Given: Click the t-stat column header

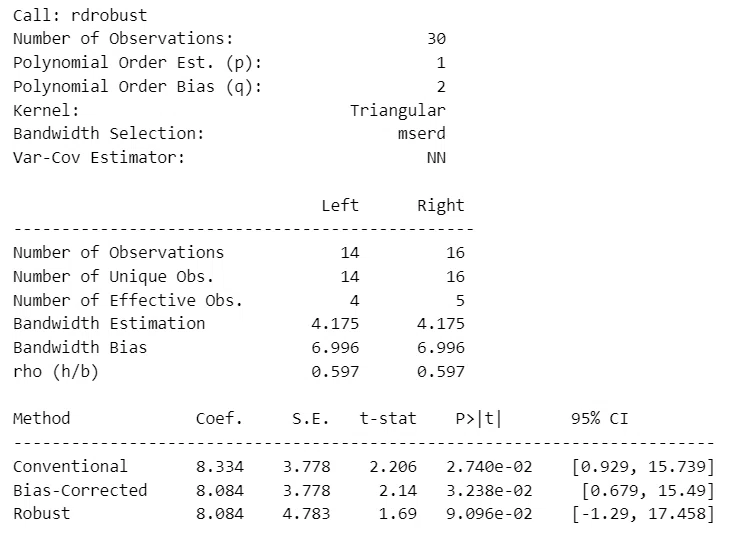Looking at the screenshot, I should point(388,418).
